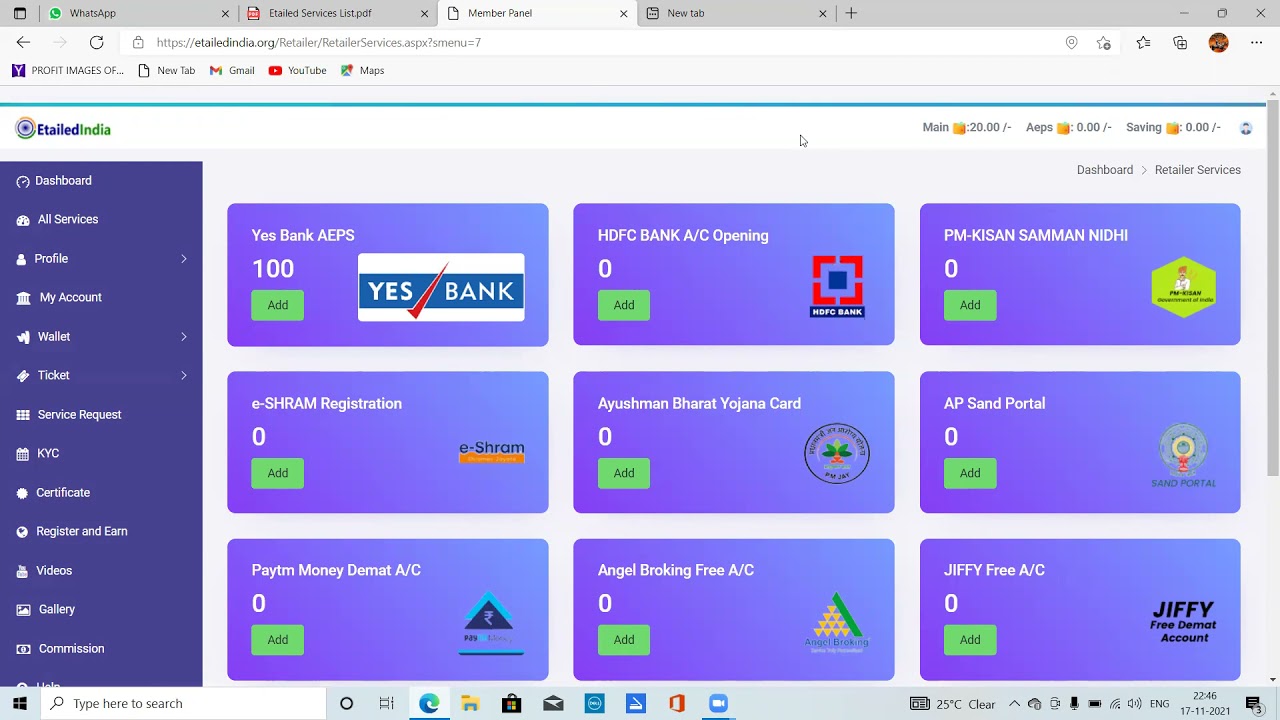The width and height of the screenshot is (1280, 720).
Task: Open Zoom from the taskbar
Action: [718, 703]
